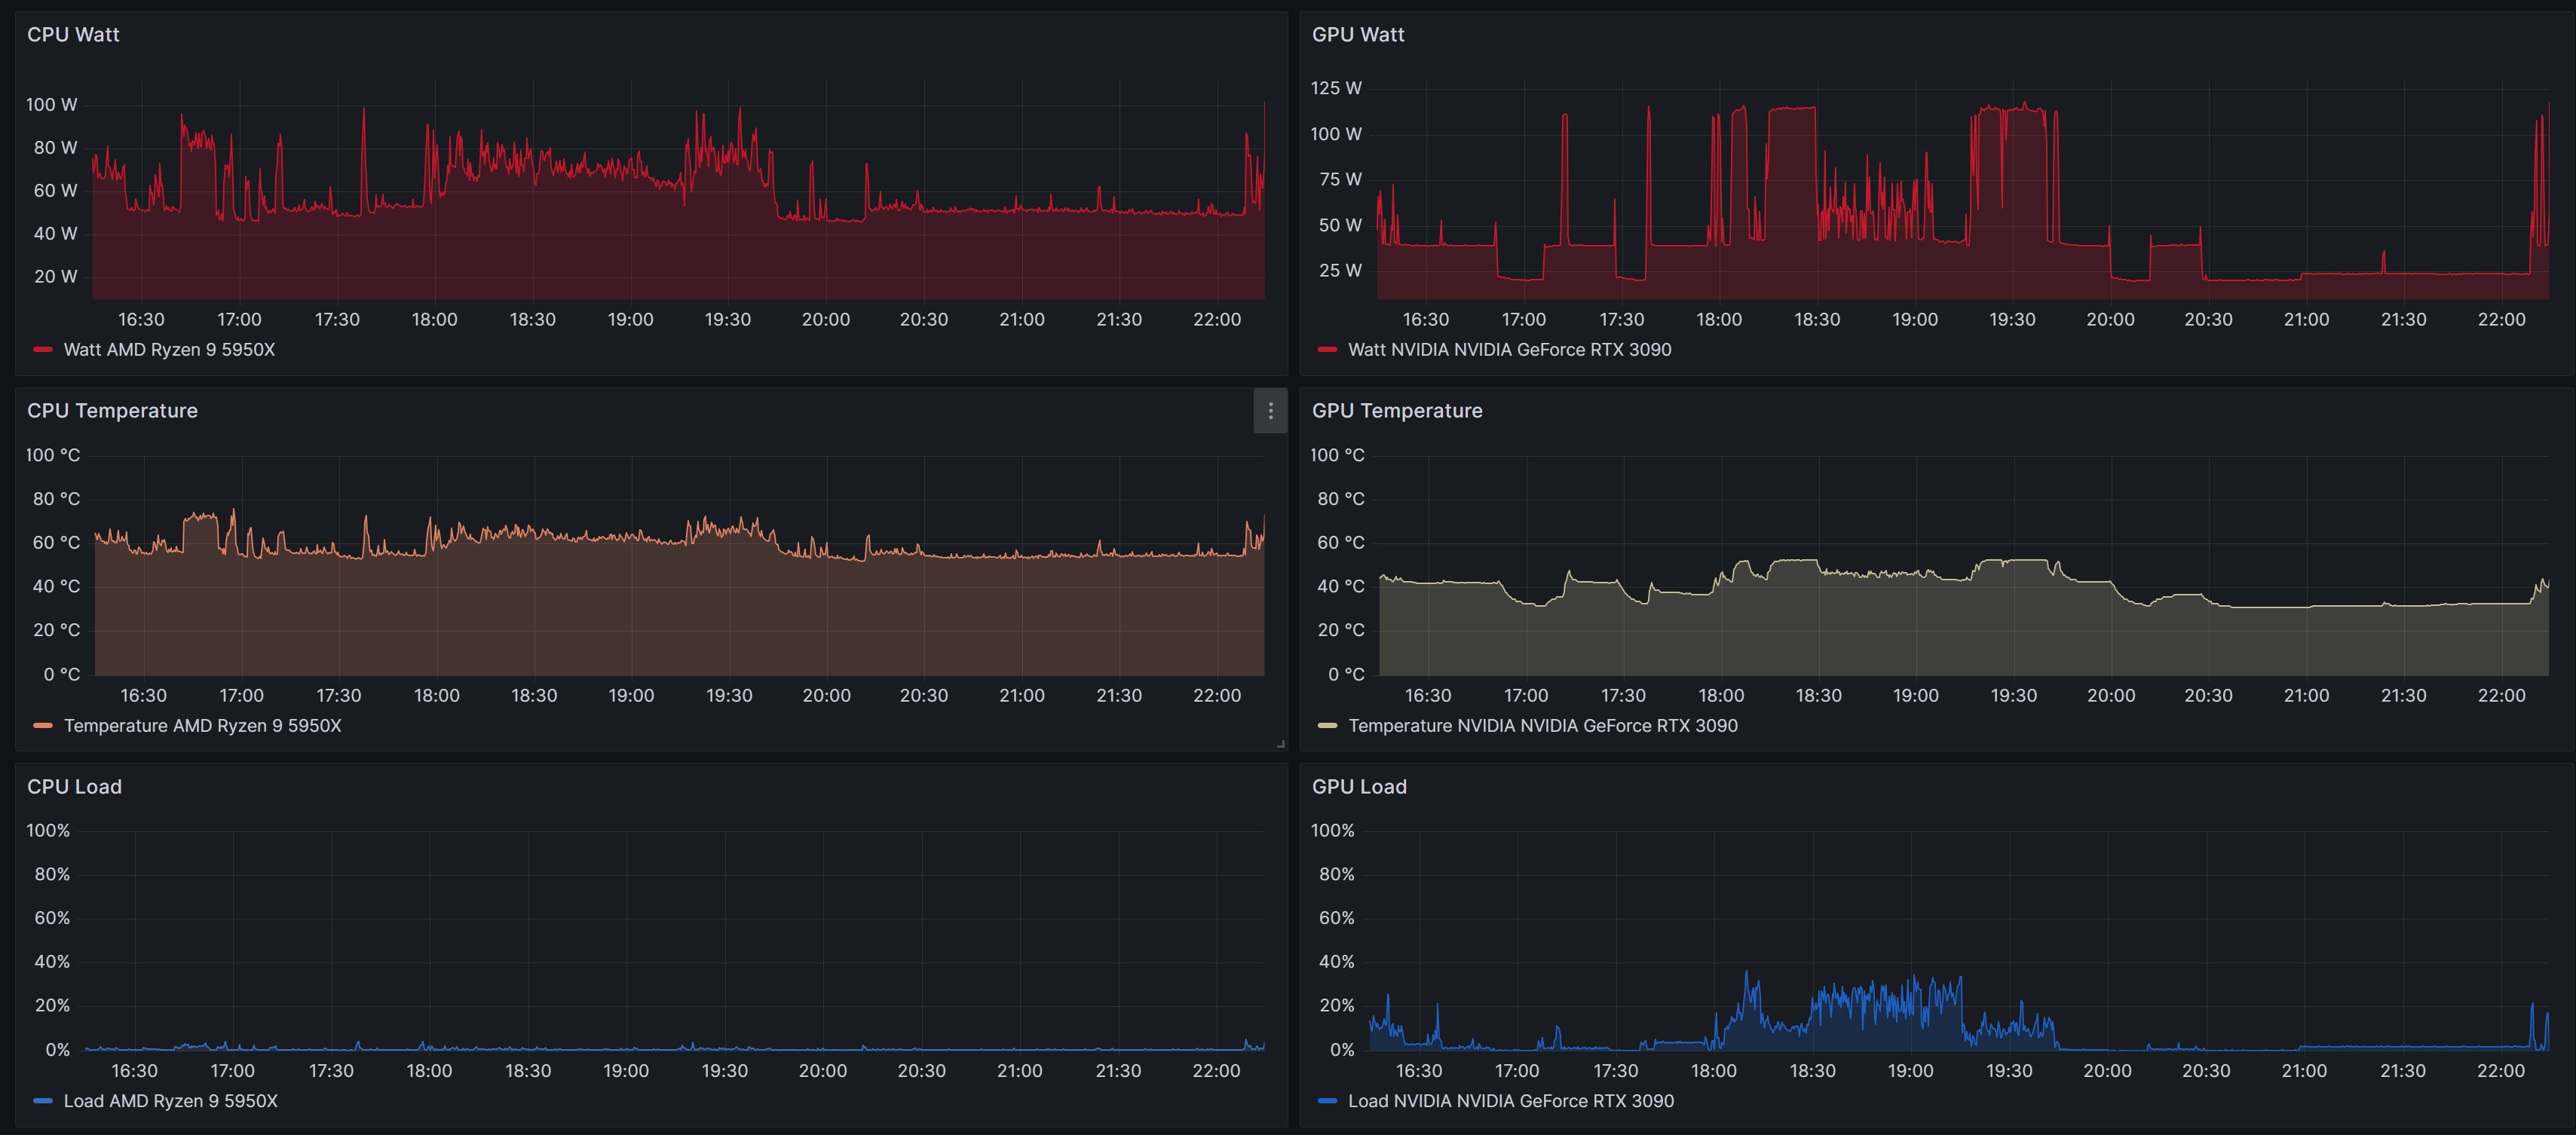Open the GPU Temperature panel title menu
This screenshot has height=1135, width=2576.
click(x=1396, y=411)
